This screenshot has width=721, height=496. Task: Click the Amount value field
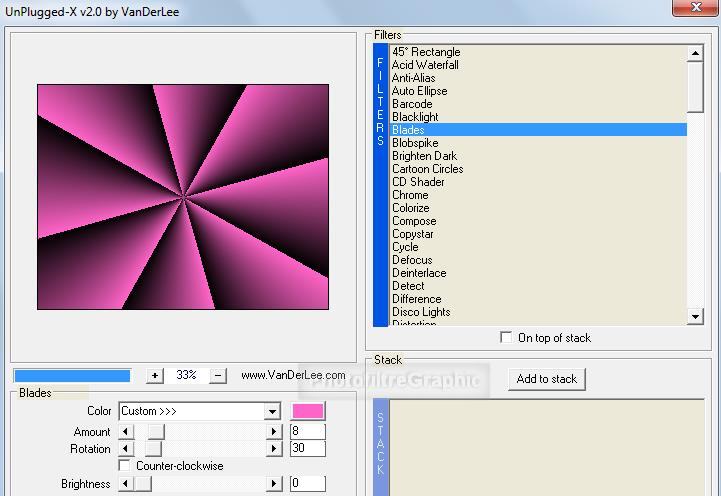[x=308, y=432]
